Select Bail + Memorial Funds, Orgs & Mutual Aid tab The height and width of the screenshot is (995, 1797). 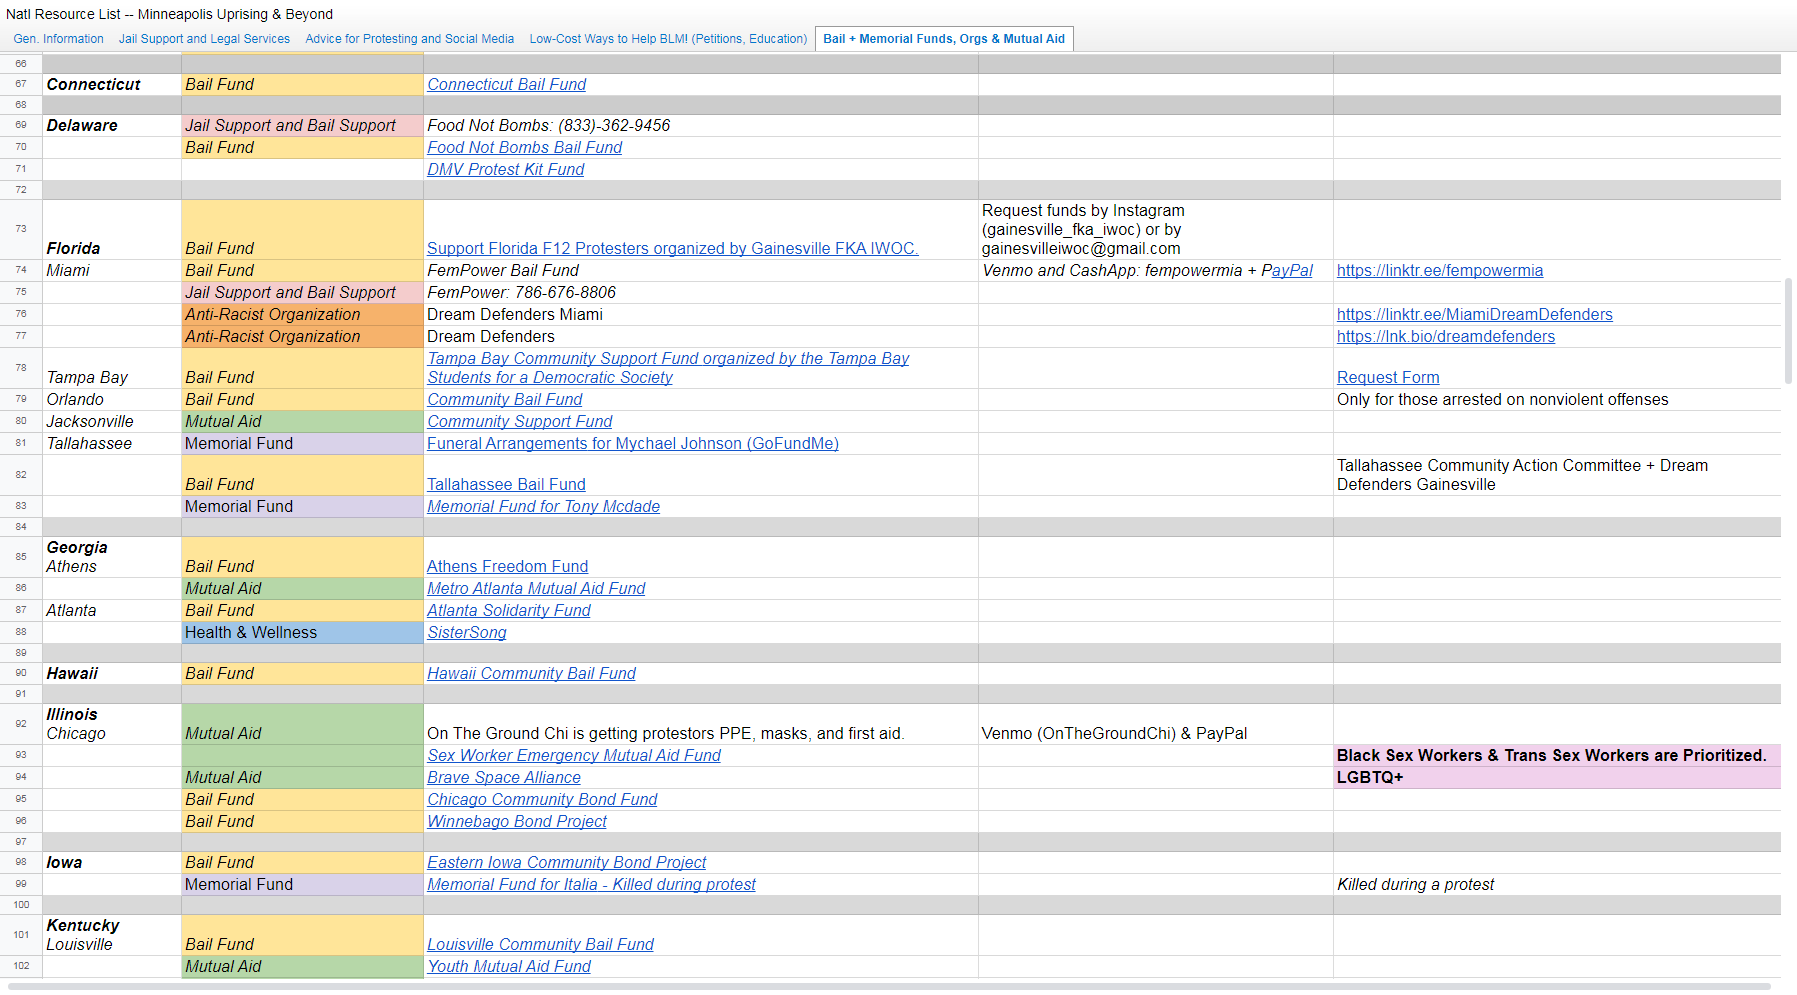pos(944,39)
